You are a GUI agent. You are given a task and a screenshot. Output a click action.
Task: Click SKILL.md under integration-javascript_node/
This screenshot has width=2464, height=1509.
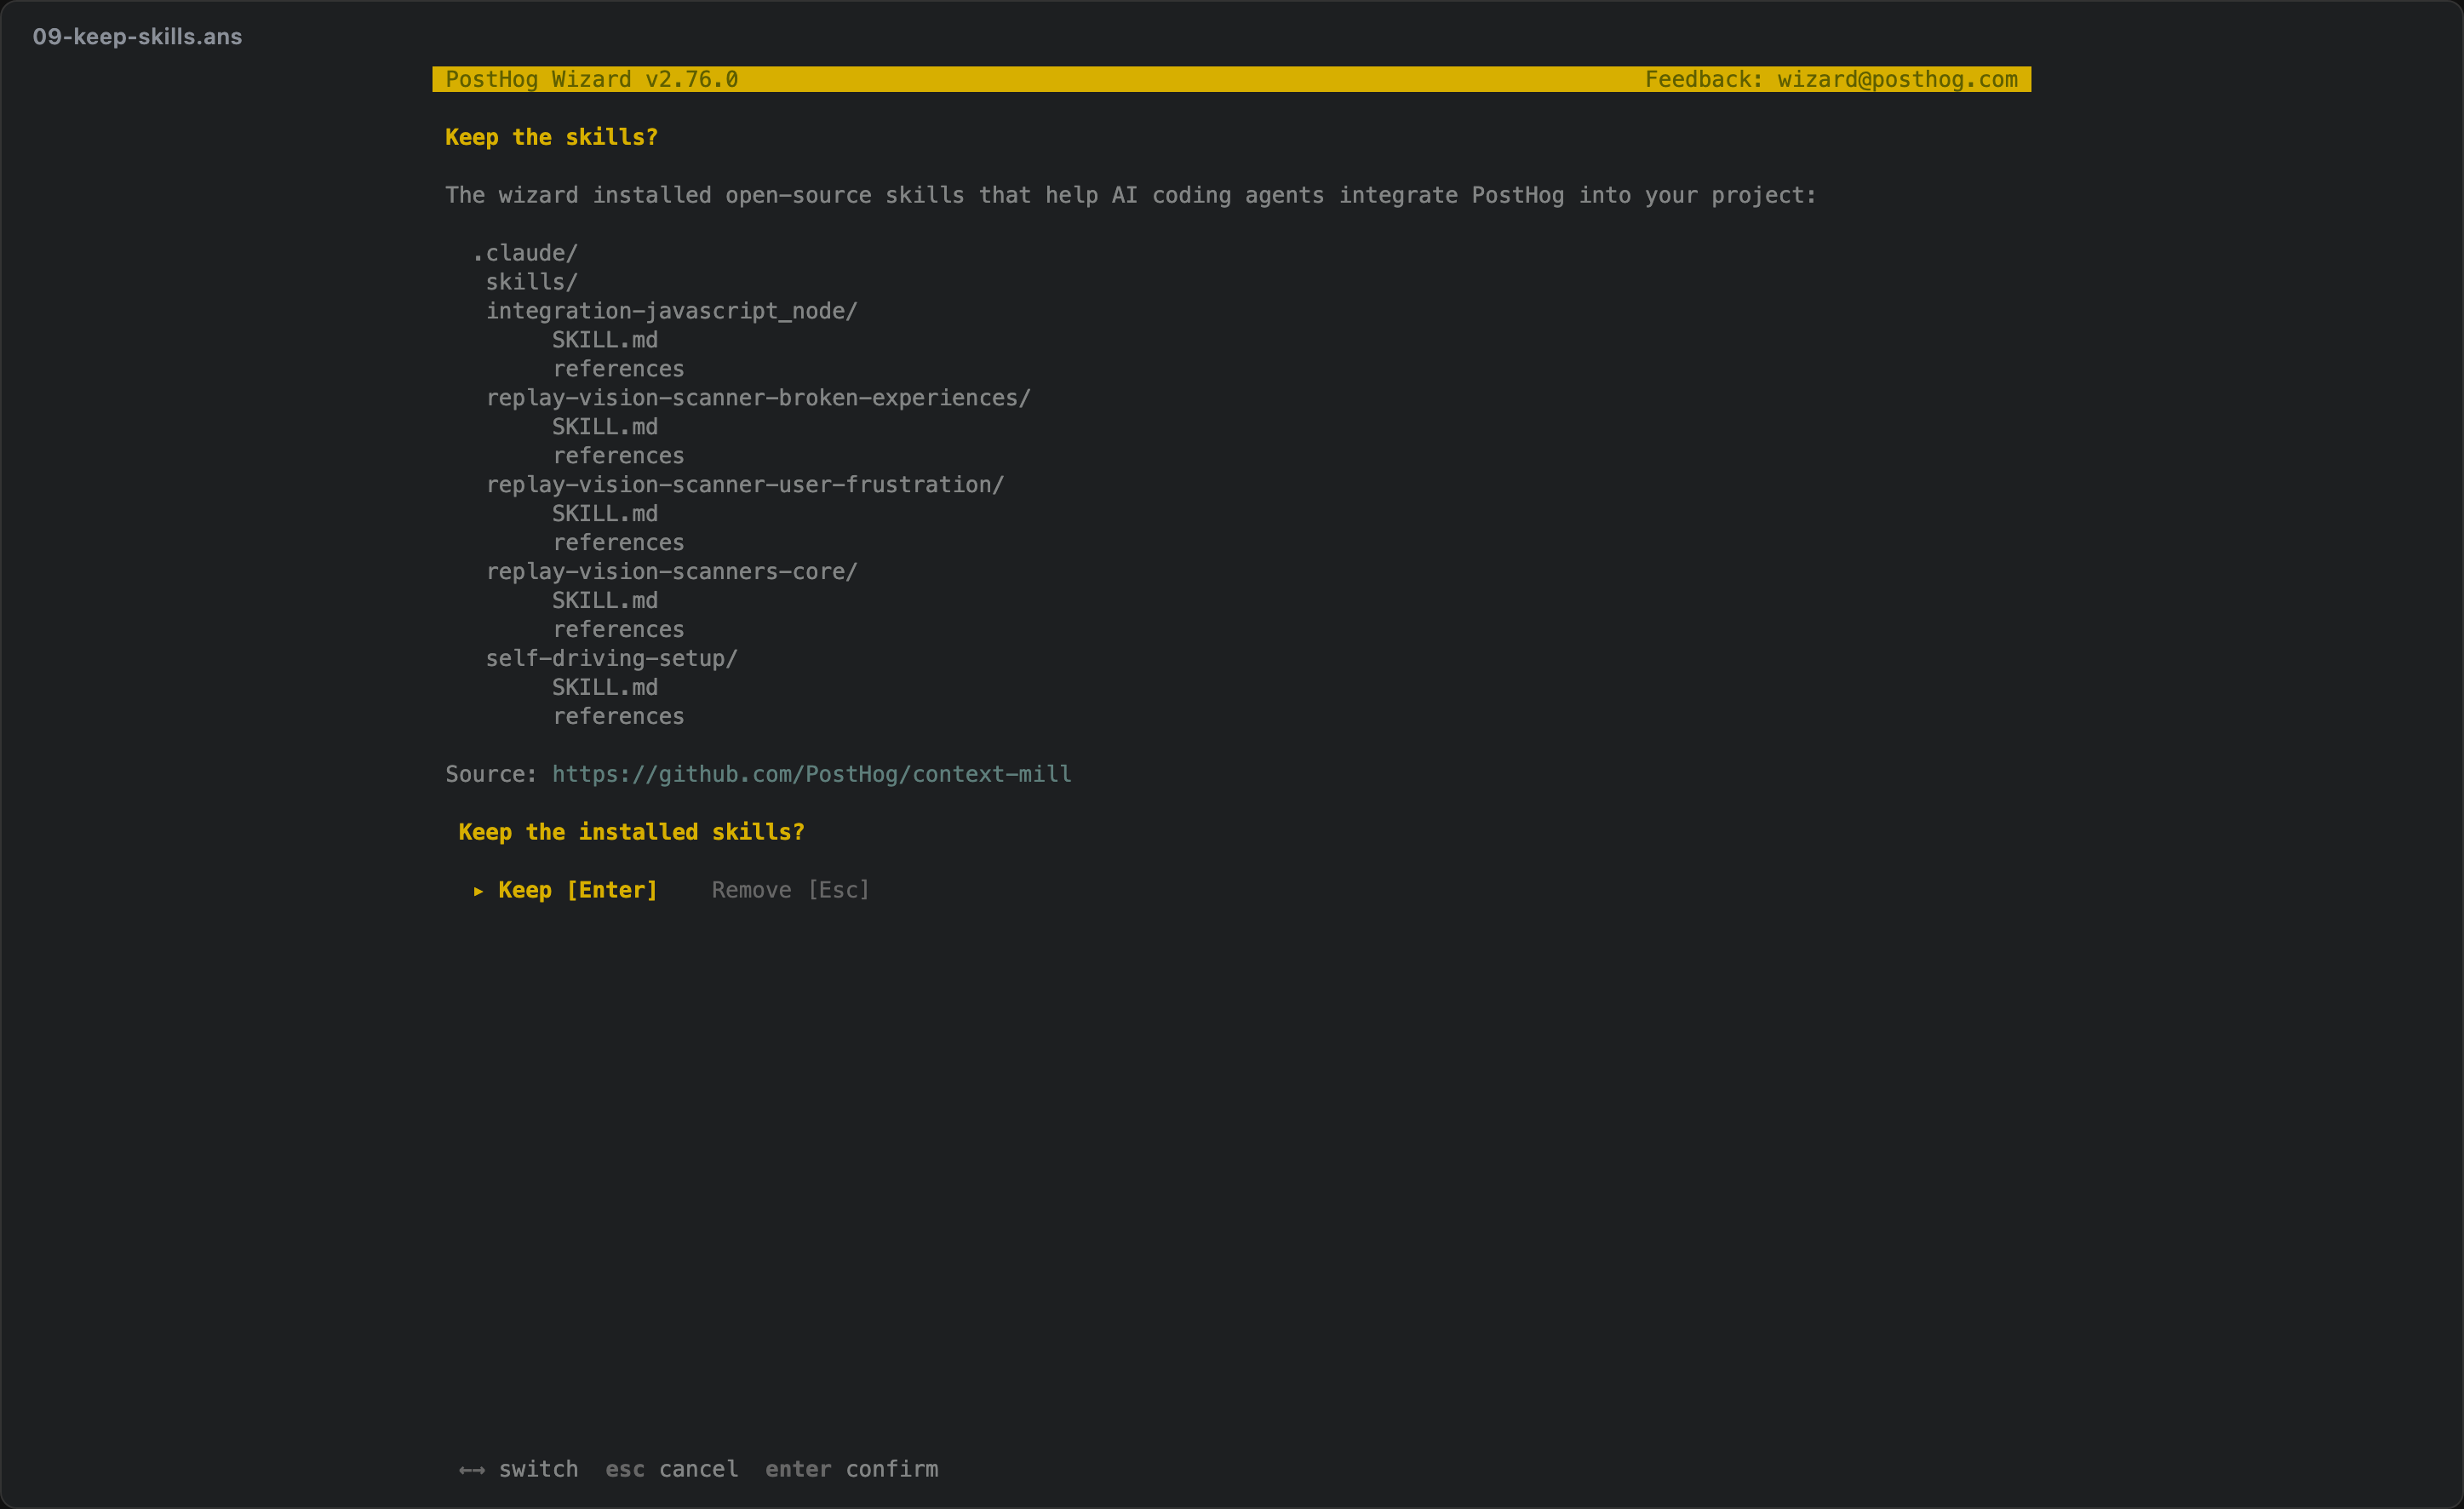pos(605,340)
